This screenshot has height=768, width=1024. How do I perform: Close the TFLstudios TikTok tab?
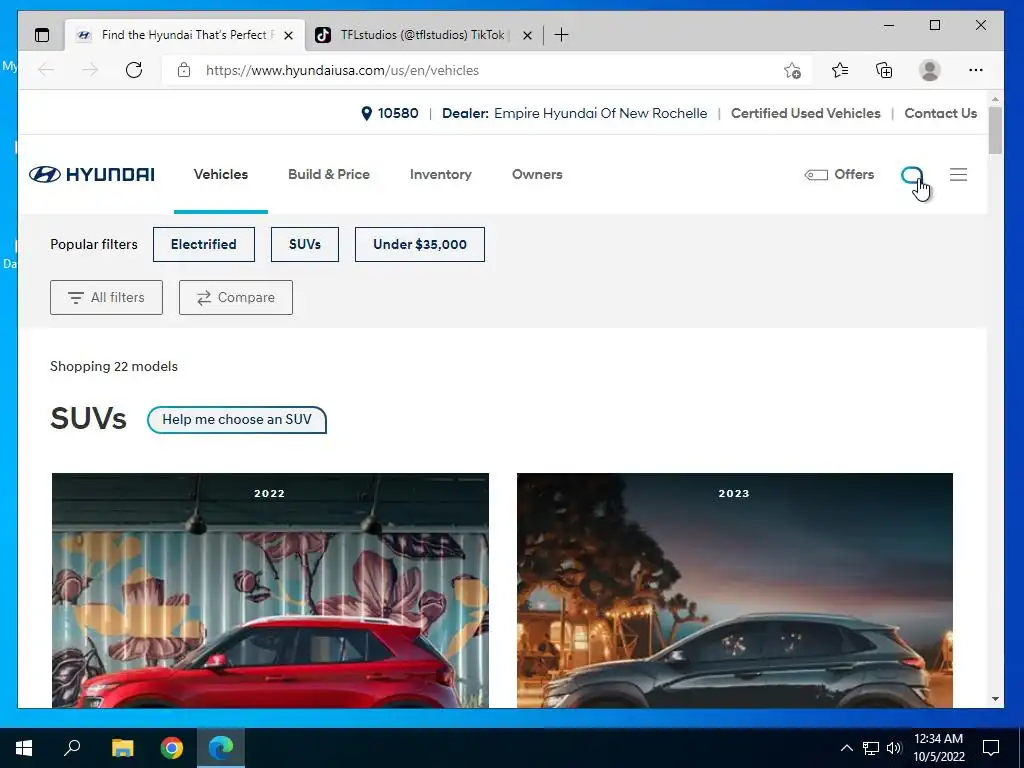coord(527,35)
